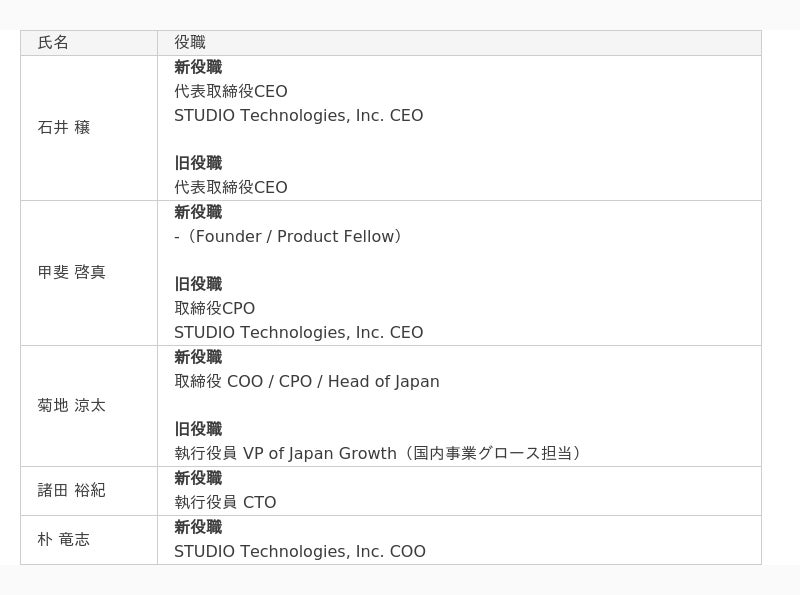Screen dimensions: 800x595
Task: Click 旧役職 heading in 菊地 涼太 row
Action: [198, 430]
